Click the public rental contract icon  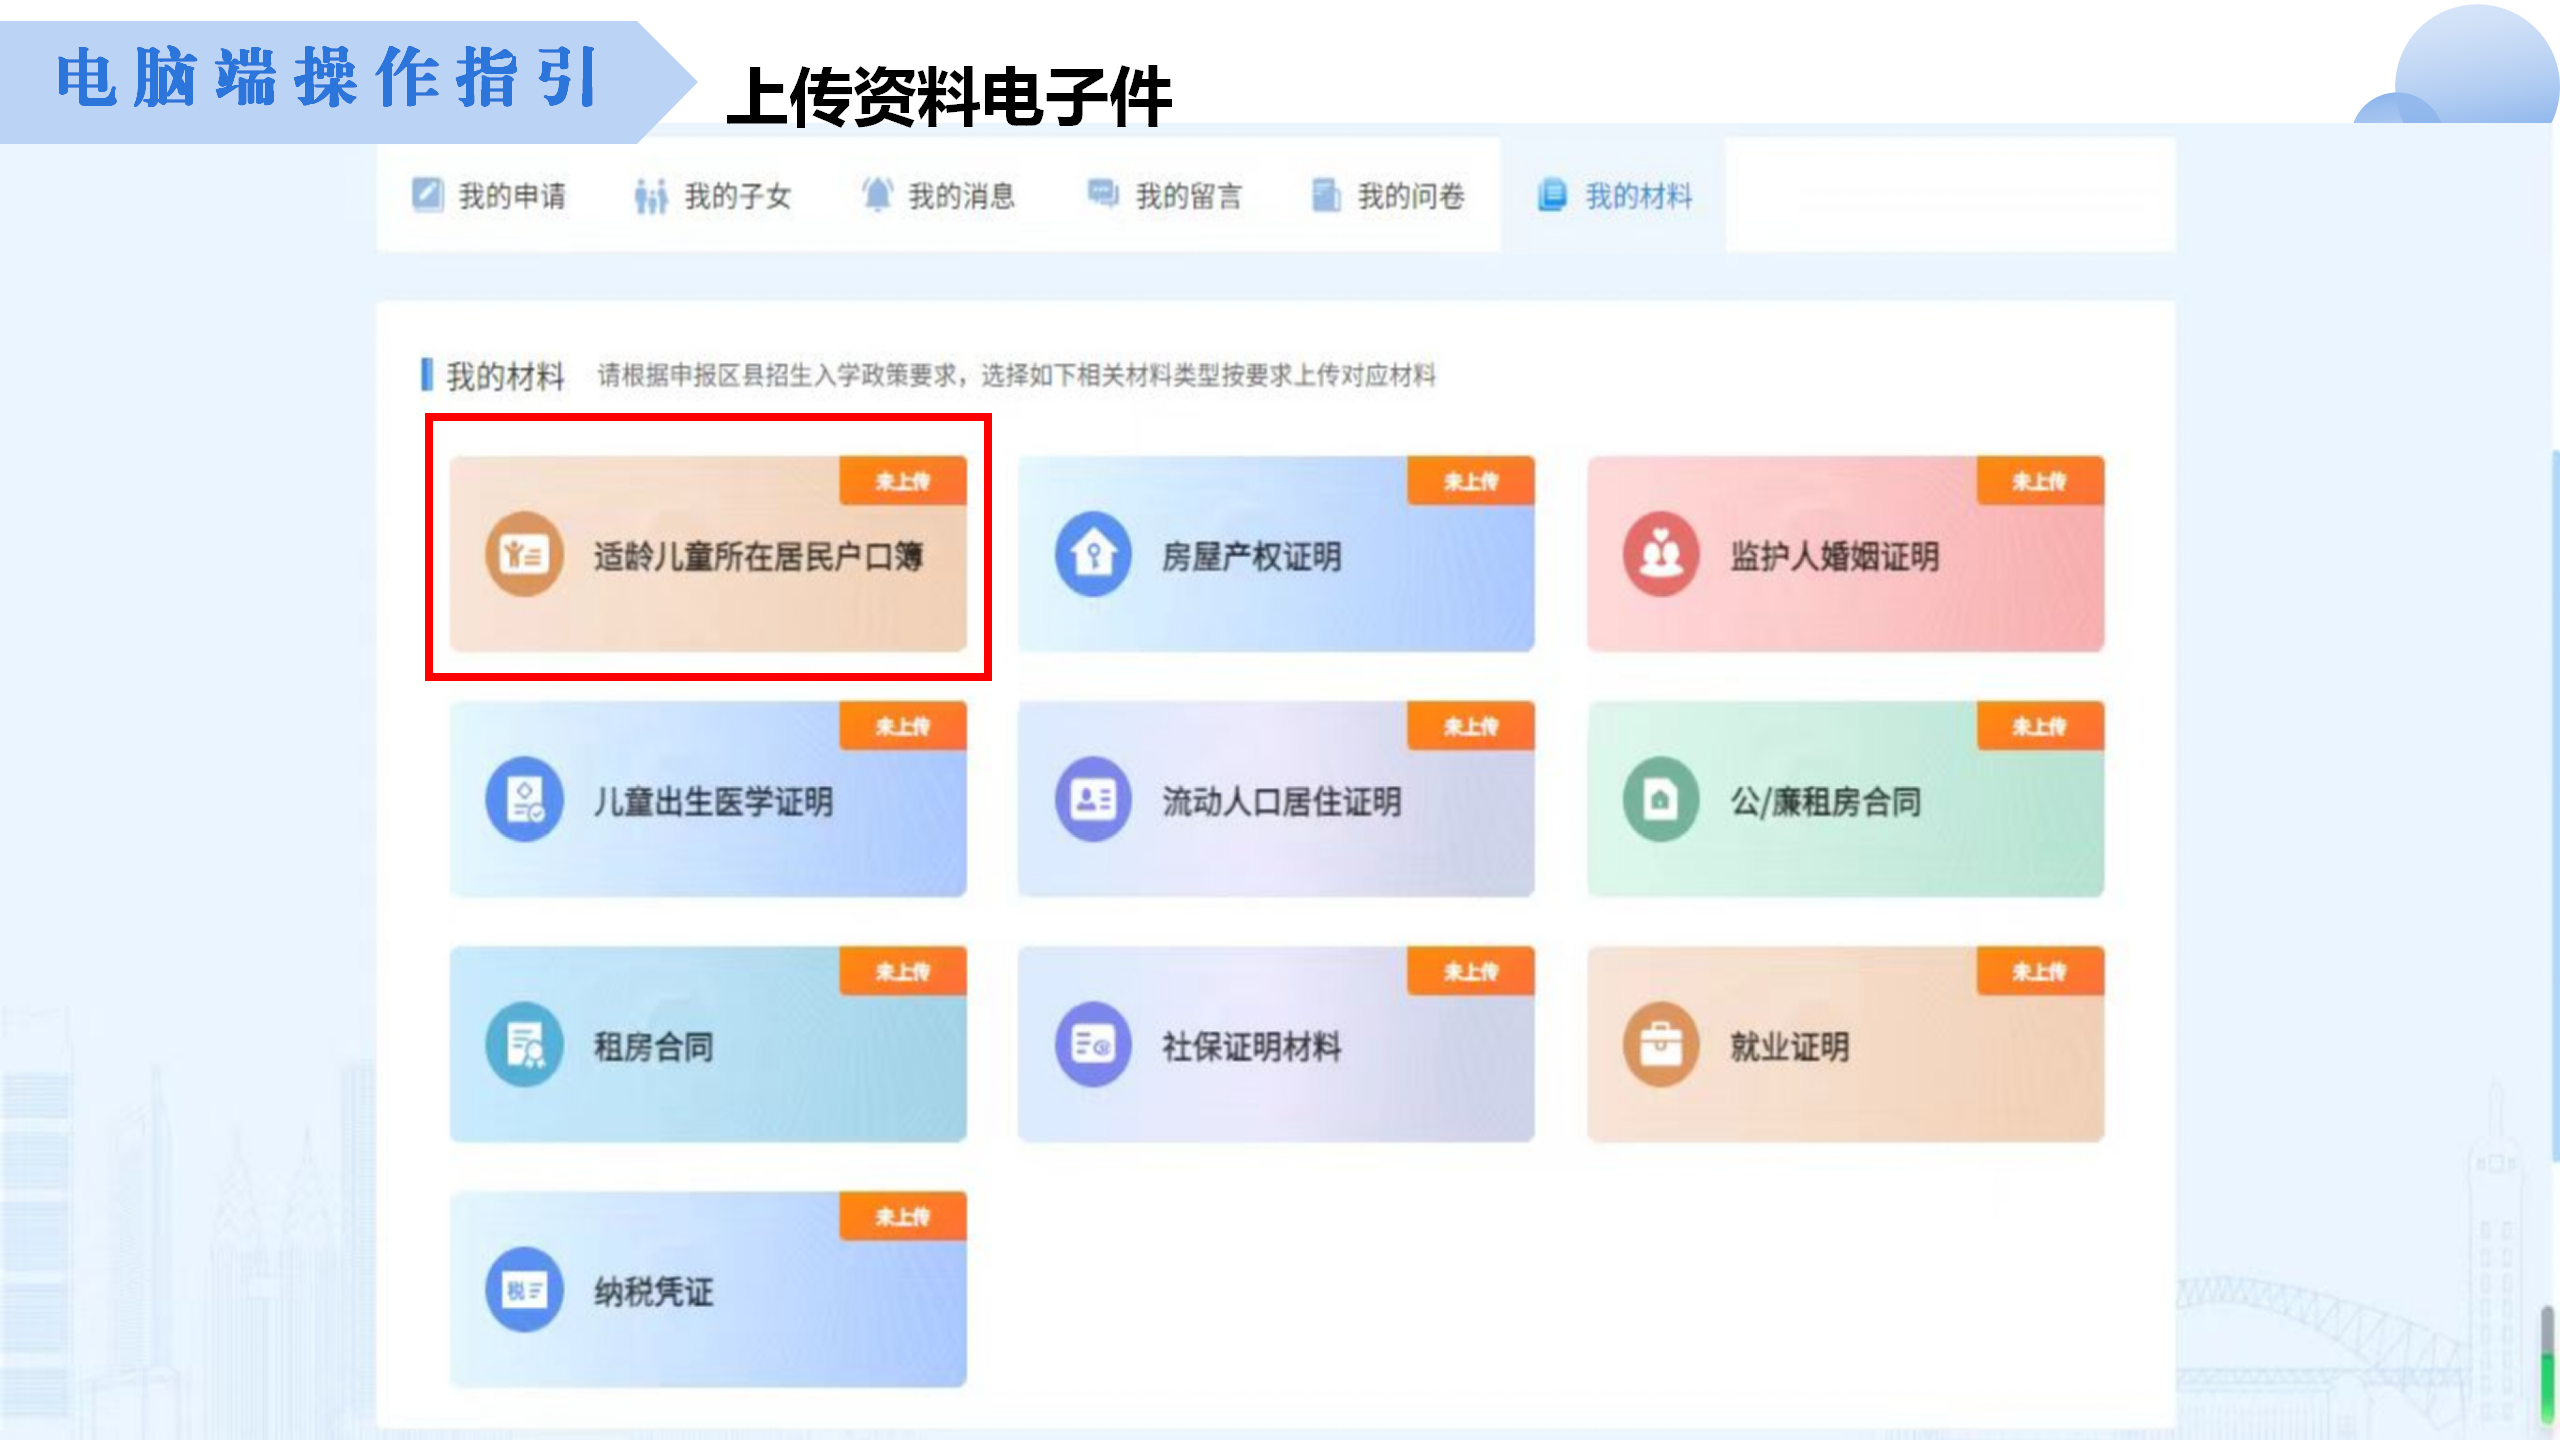pos(1661,799)
